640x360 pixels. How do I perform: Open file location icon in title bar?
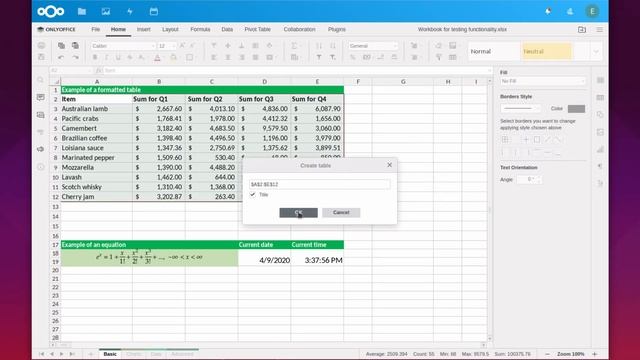582,29
